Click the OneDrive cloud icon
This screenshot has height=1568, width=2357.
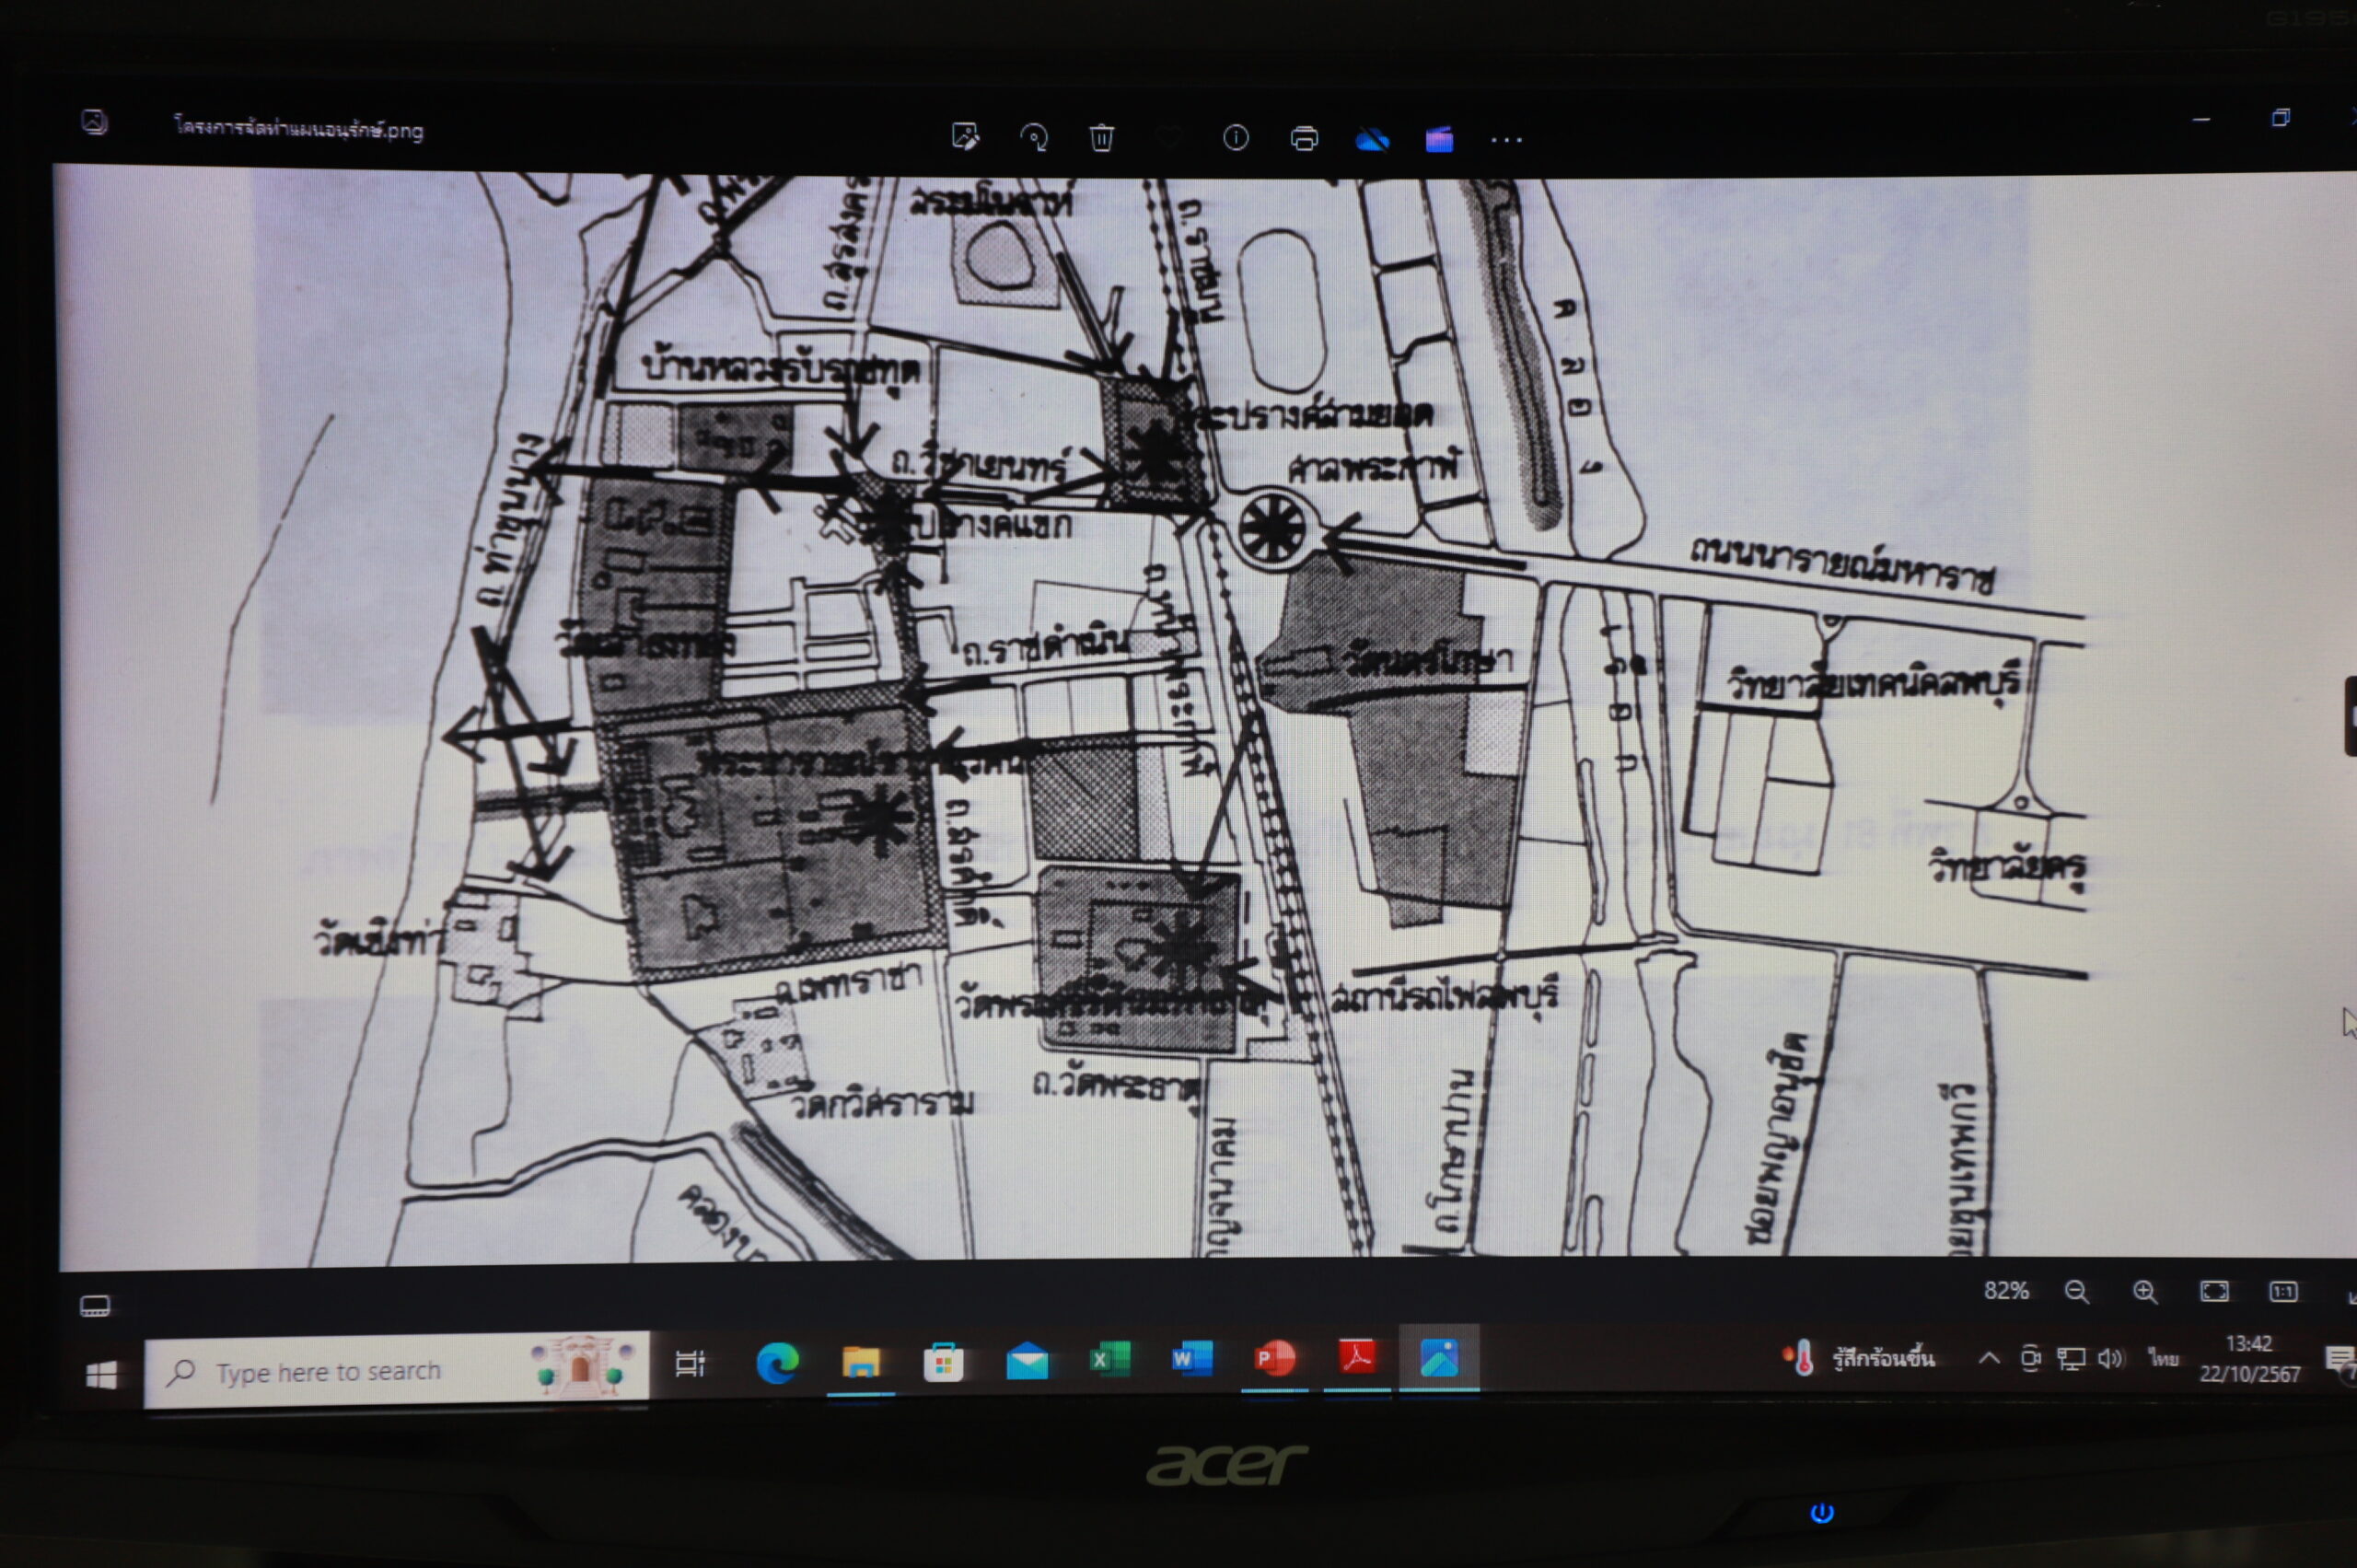1372,140
